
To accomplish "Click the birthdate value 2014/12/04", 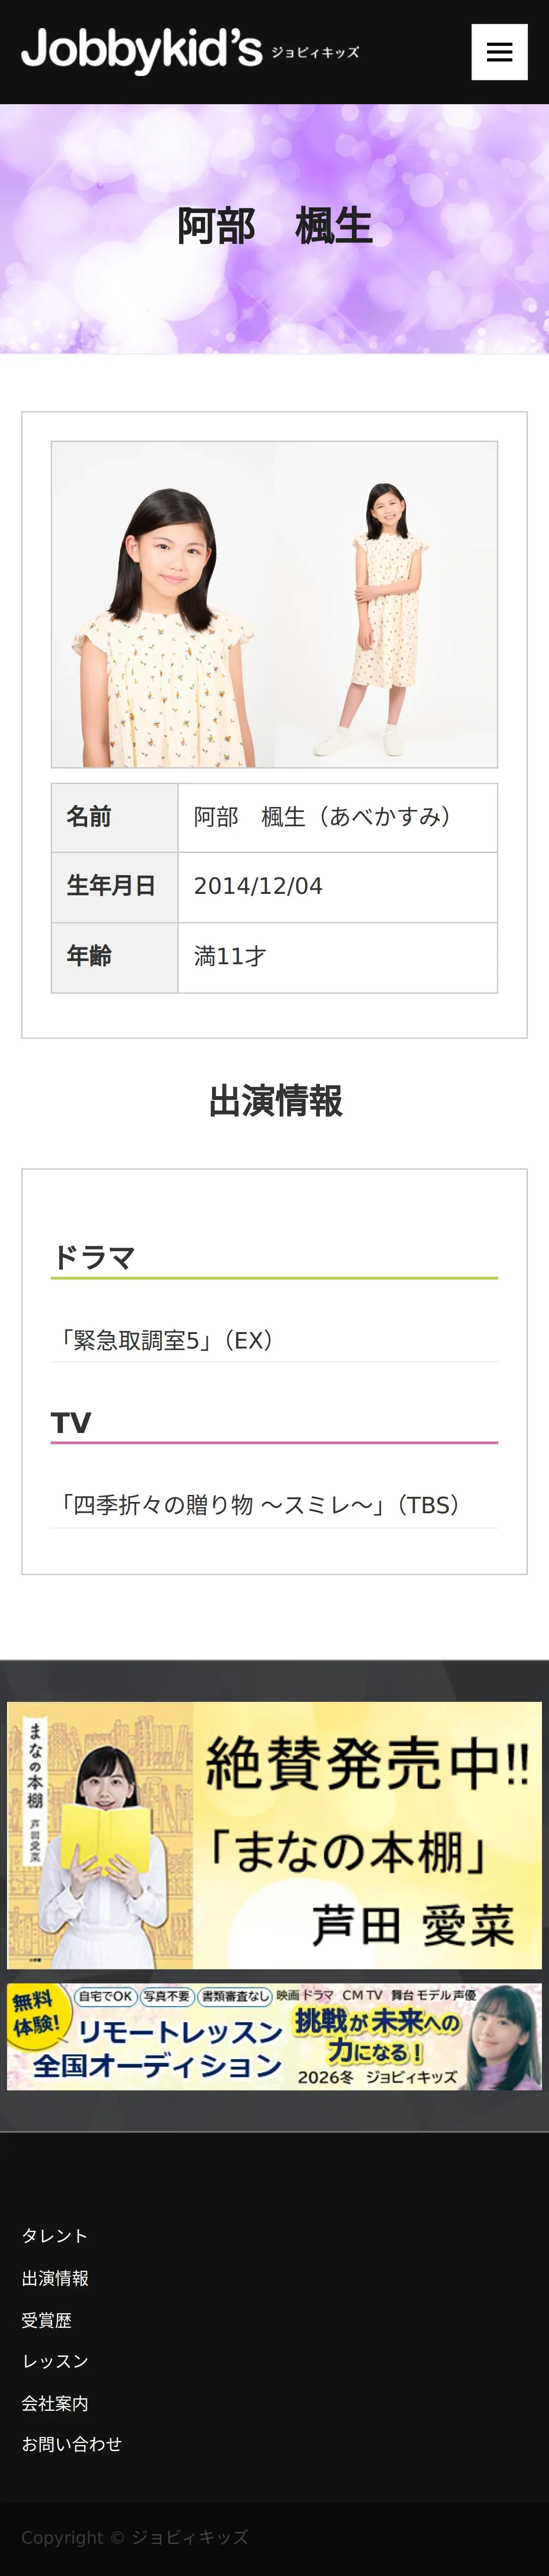I will (258, 886).
